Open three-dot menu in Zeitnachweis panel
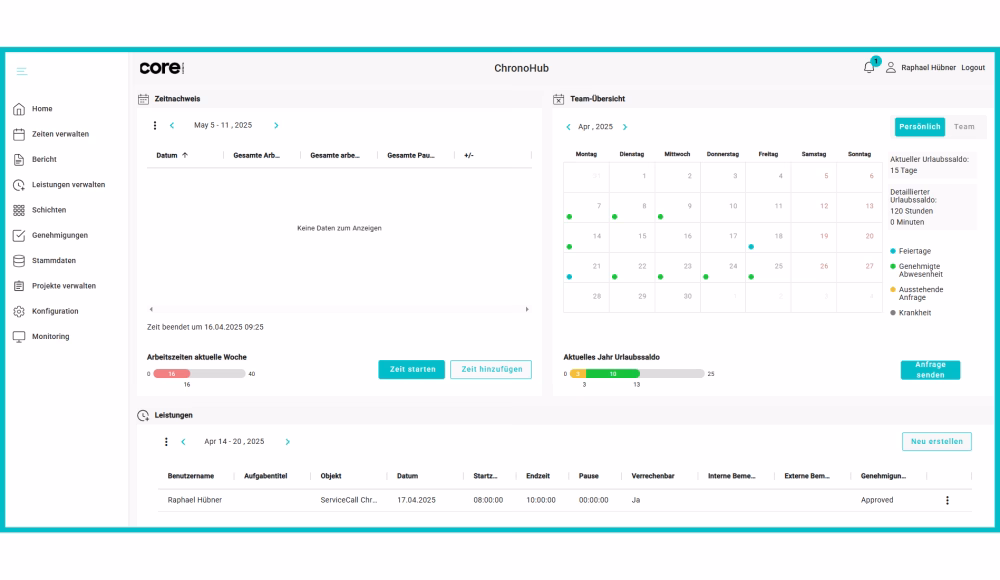The height and width of the screenshot is (580, 1000). click(x=154, y=126)
